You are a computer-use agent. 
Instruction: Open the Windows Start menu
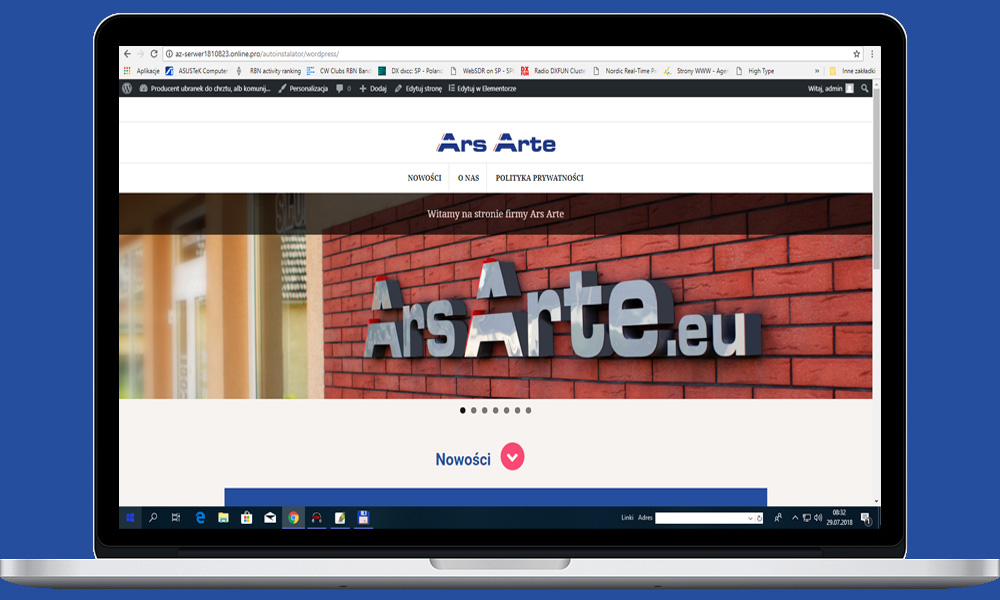130,518
